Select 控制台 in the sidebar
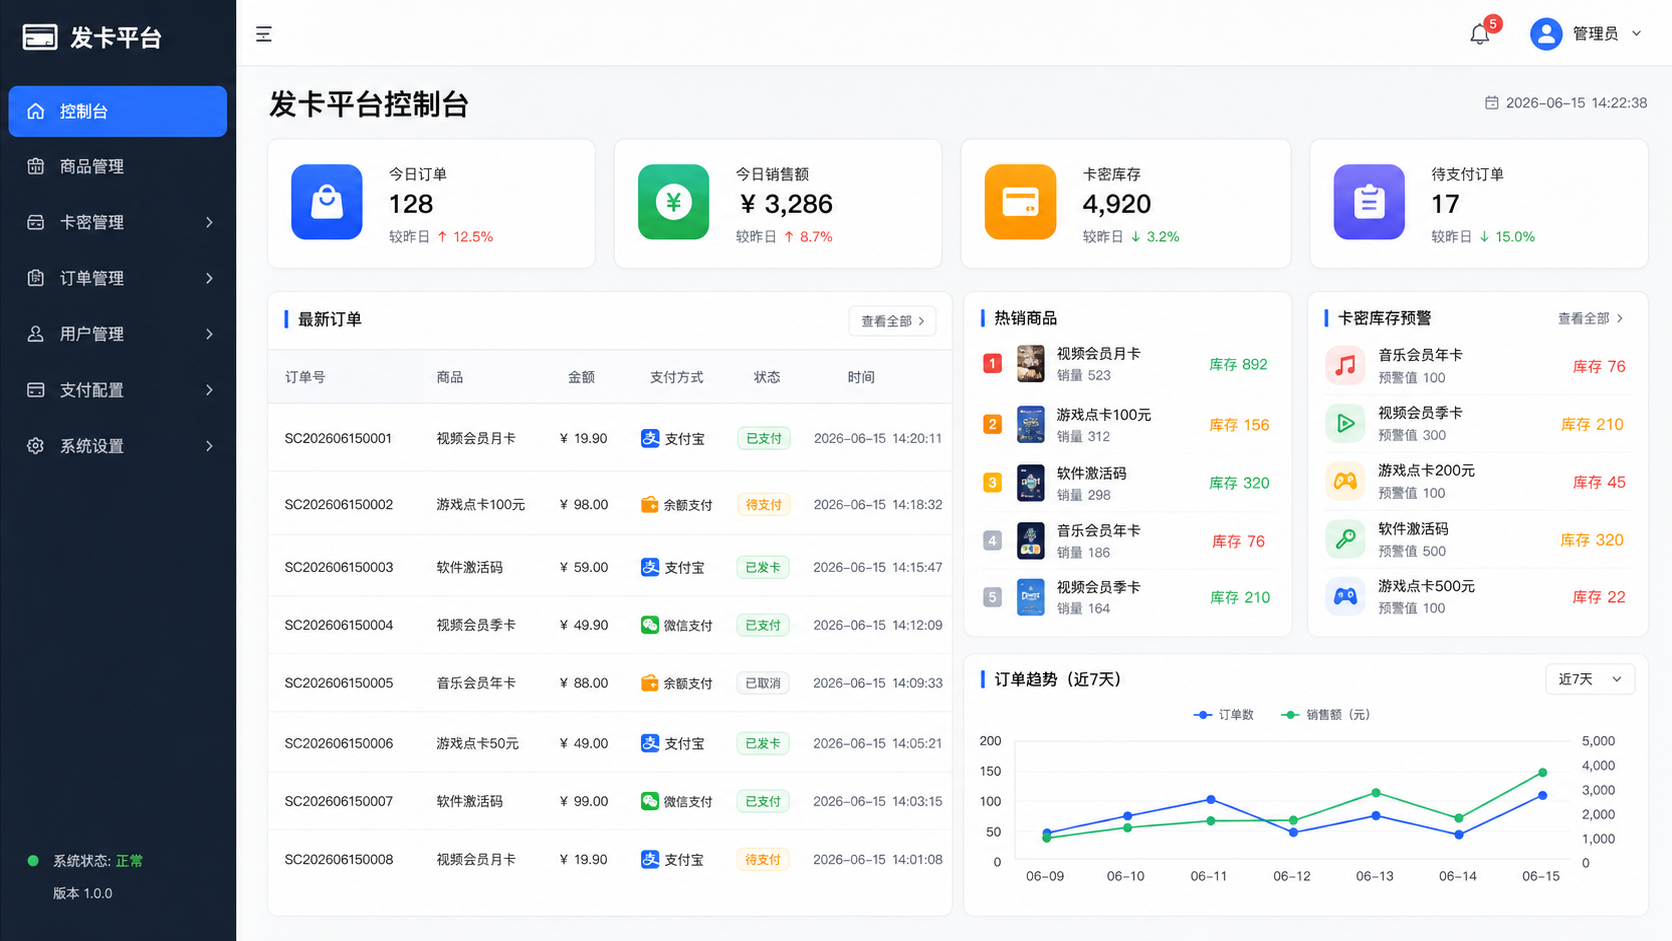The height and width of the screenshot is (941, 1672). tap(118, 111)
